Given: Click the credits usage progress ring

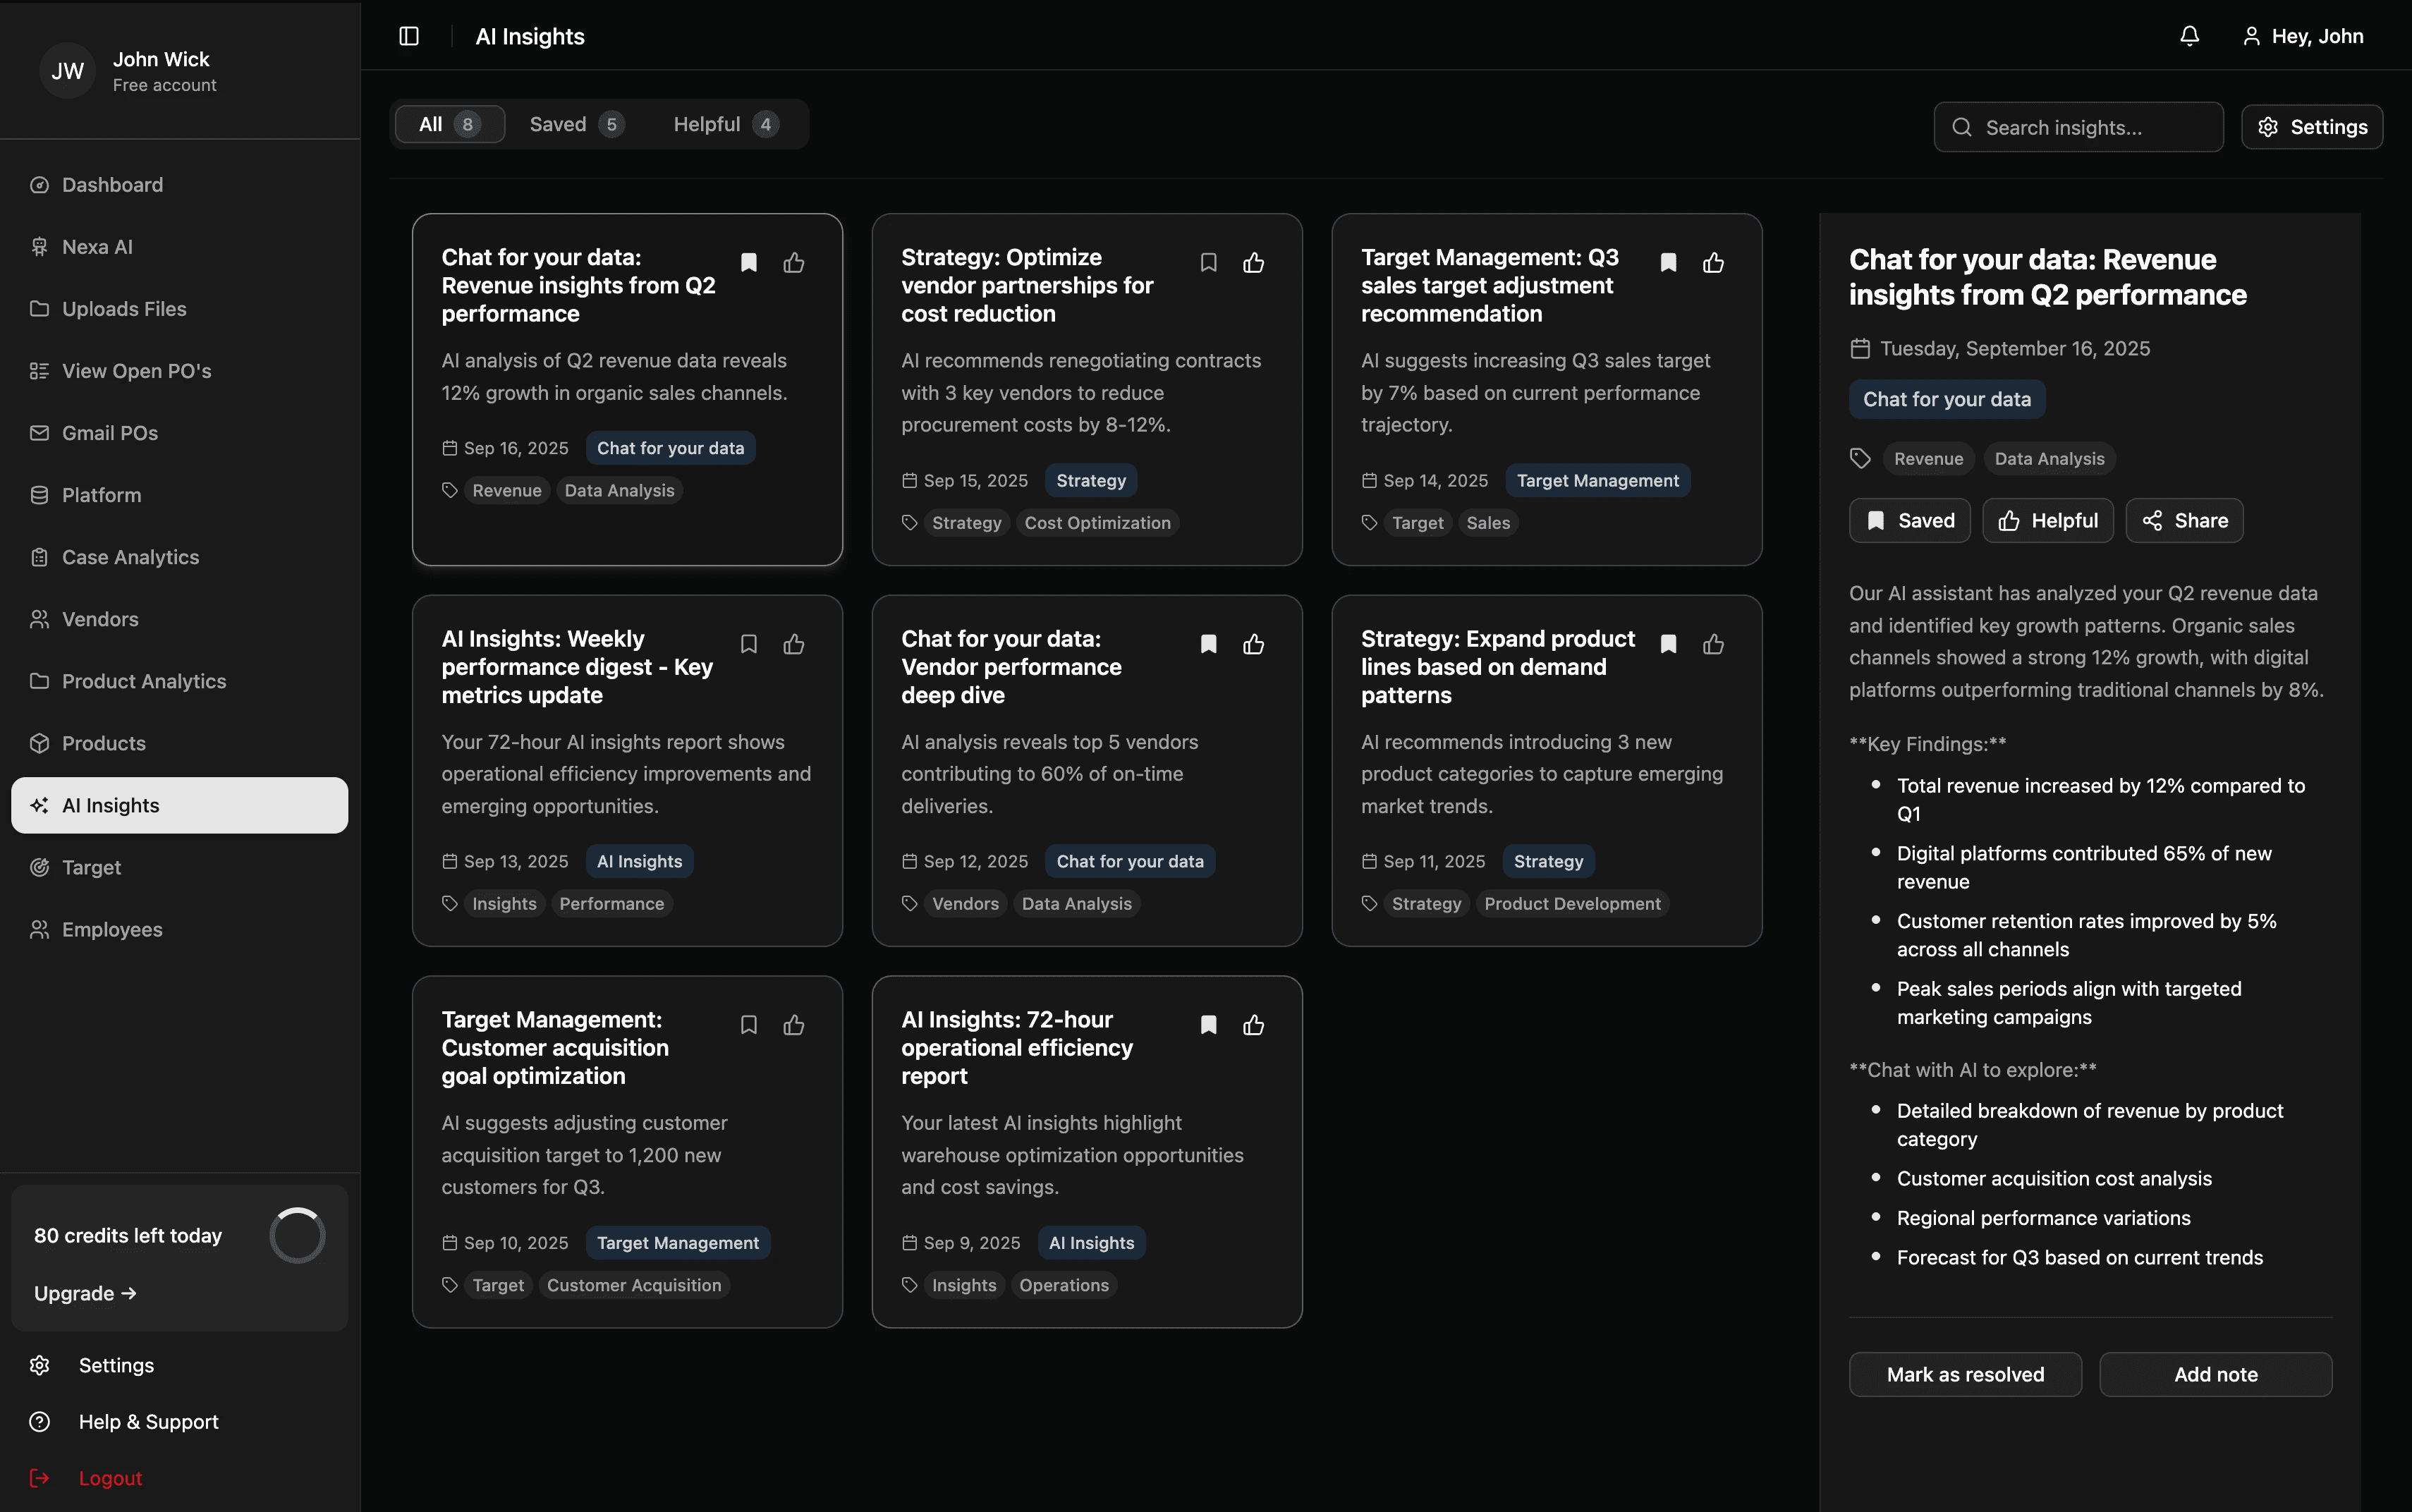Looking at the screenshot, I should [x=297, y=1235].
